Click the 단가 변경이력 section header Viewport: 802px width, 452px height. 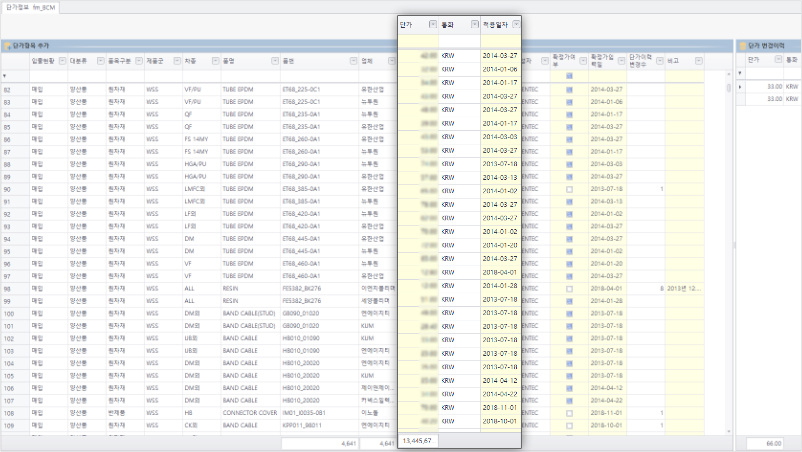pyautogui.click(x=769, y=46)
